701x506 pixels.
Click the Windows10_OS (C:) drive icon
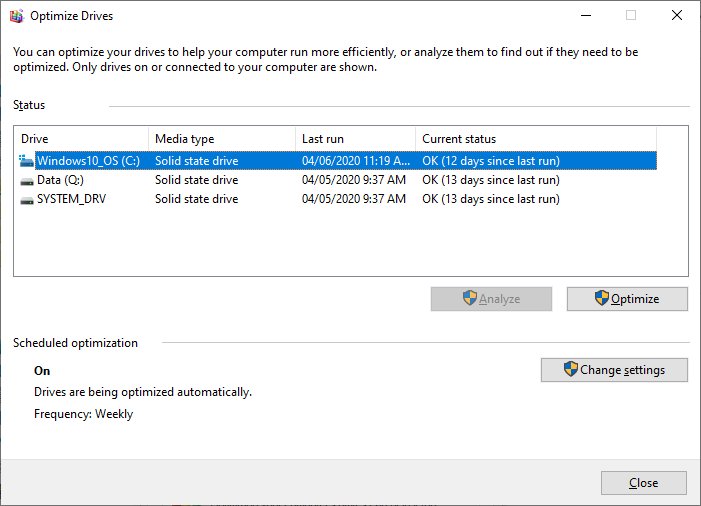click(x=26, y=160)
